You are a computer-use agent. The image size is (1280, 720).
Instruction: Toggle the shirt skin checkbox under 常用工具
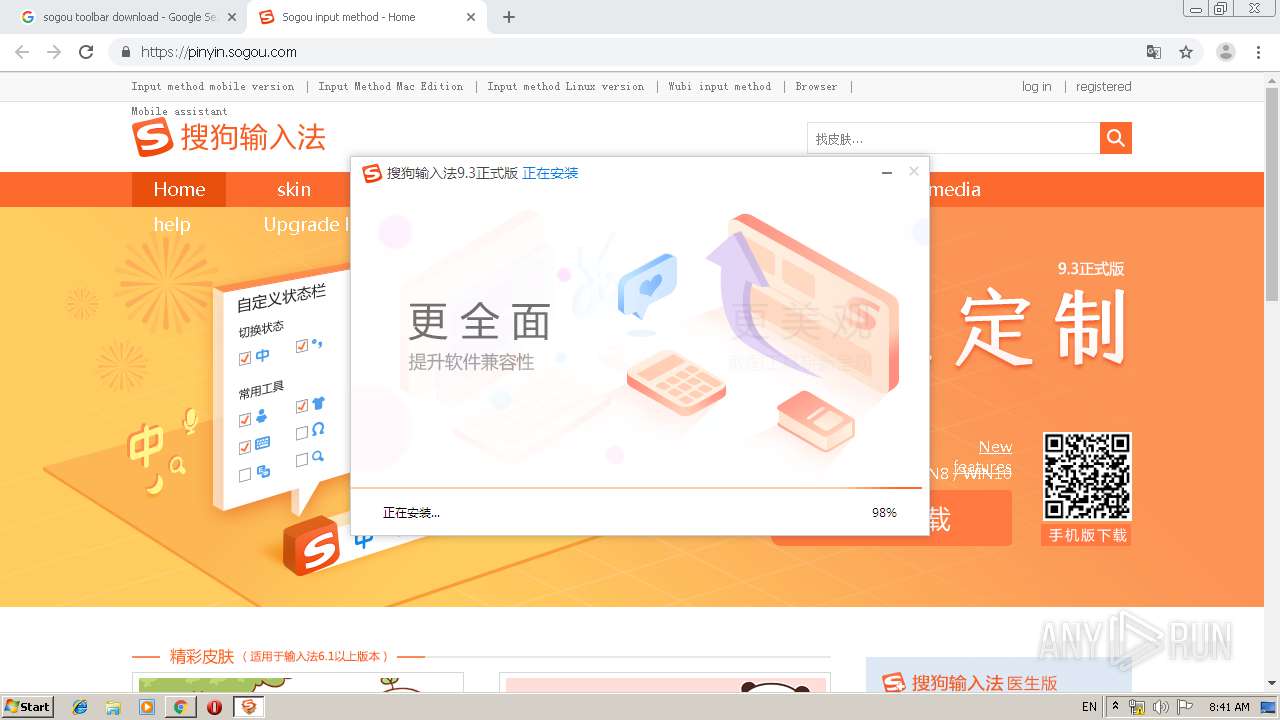click(302, 406)
